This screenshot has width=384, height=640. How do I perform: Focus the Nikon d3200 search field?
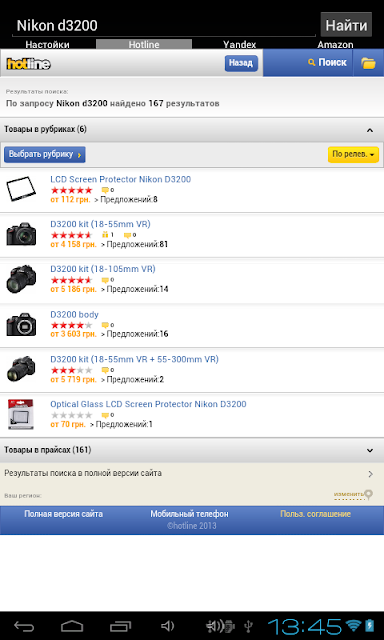(x=165, y=25)
